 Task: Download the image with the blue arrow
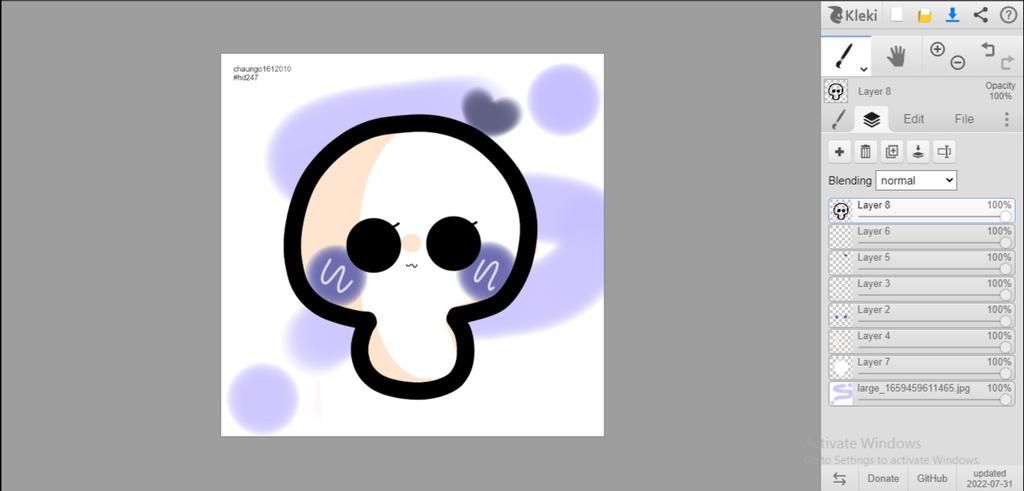click(x=952, y=15)
